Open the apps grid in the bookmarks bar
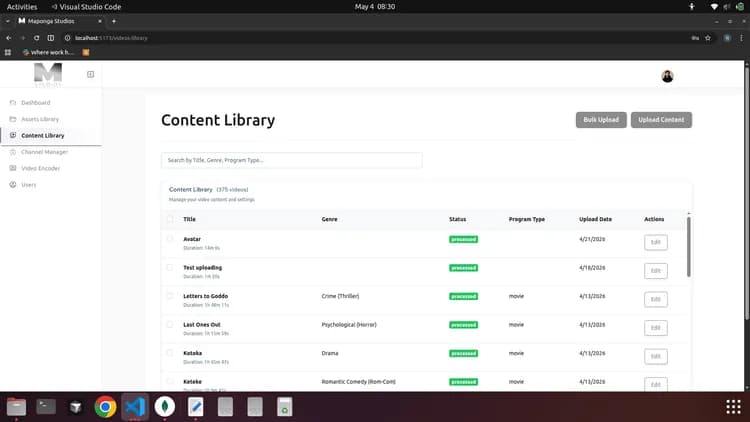Screen dimensions: 750x422 [8, 53]
